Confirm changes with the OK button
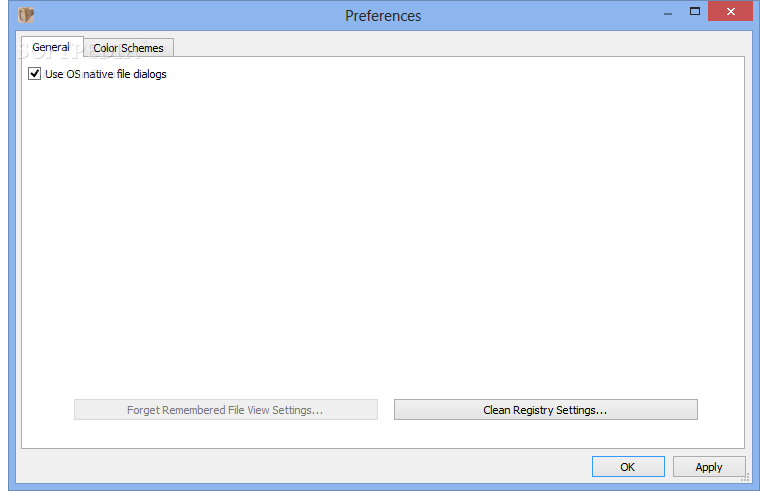The image size is (760, 491). point(628,467)
